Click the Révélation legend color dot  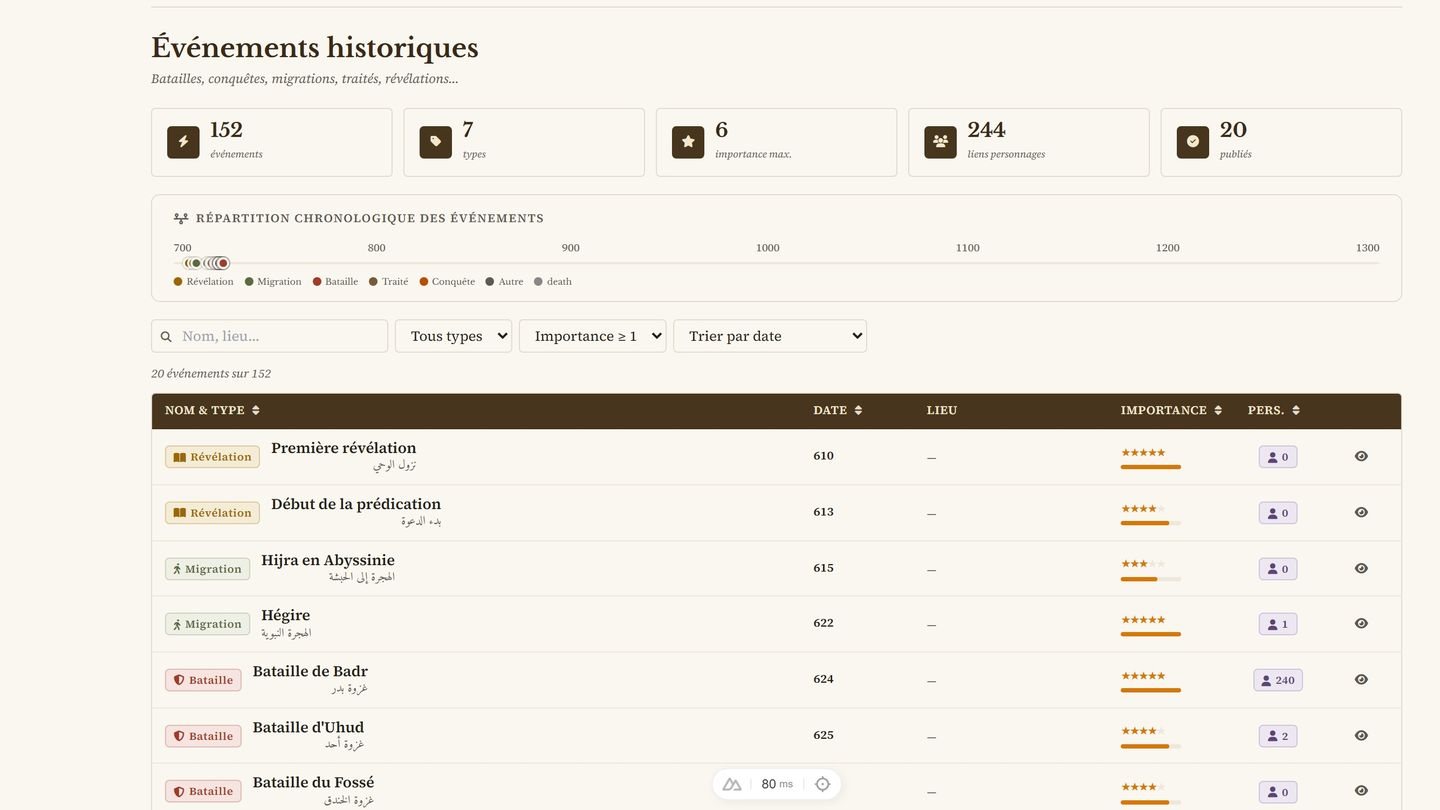178,282
